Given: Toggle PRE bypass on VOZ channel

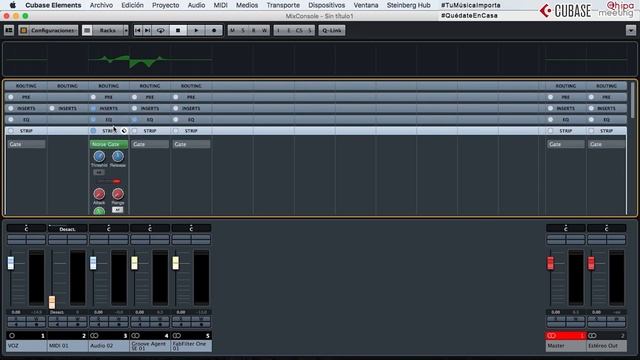Looking at the screenshot, I should [x=11, y=97].
